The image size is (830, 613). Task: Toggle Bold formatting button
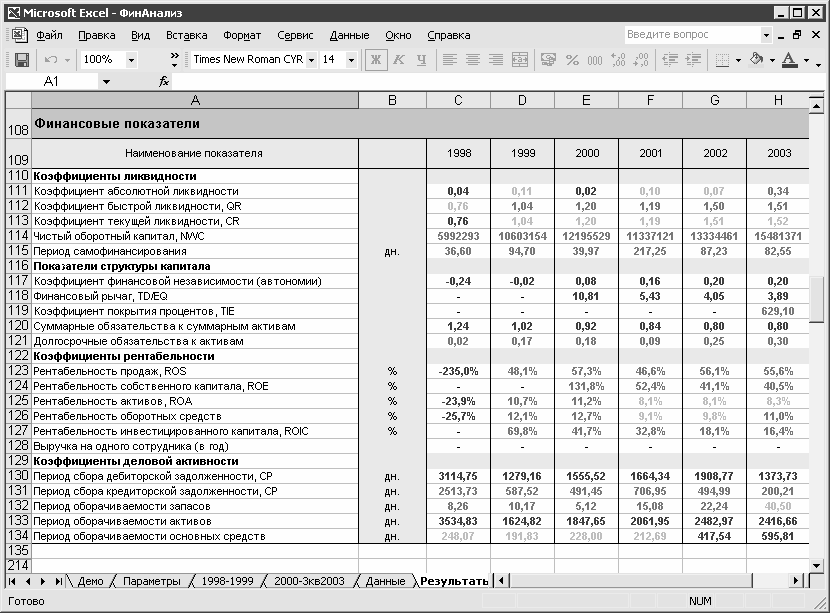(376, 60)
